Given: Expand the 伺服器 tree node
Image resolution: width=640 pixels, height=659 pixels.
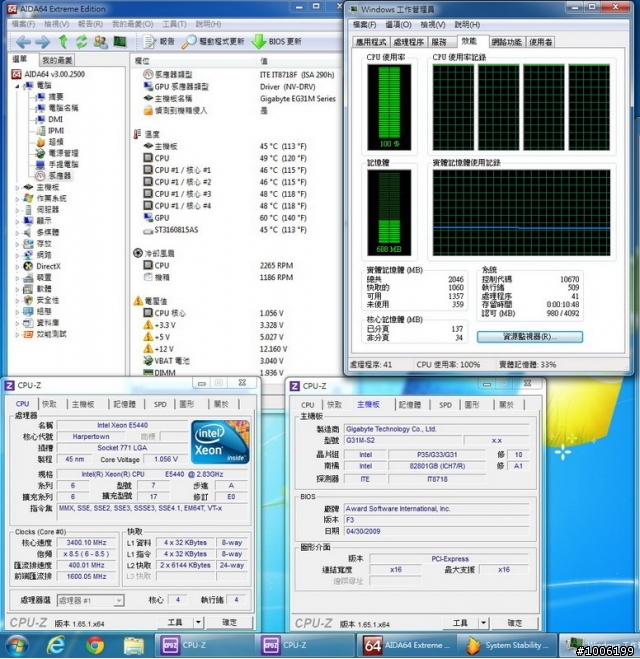Looking at the screenshot, I should (x=17, y=210).
